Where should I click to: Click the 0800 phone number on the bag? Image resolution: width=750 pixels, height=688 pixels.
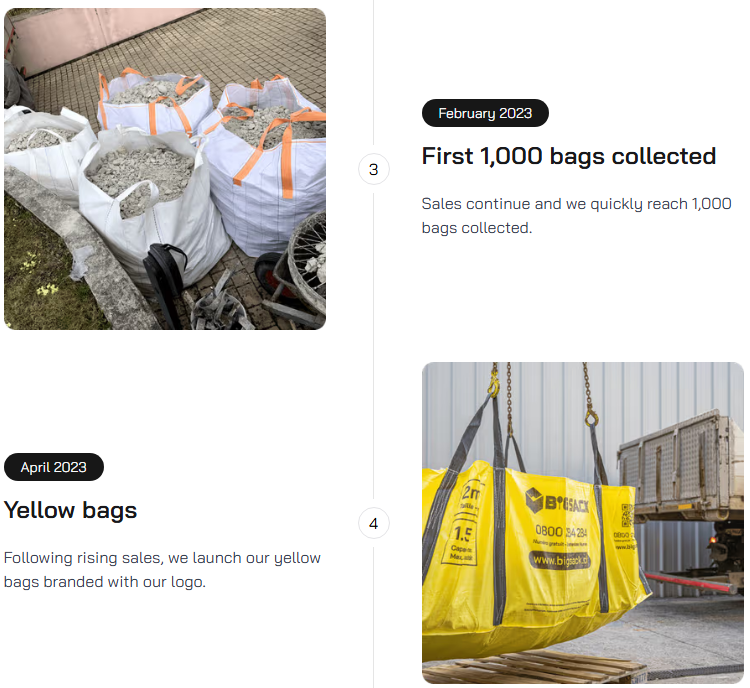click(561, 532)
